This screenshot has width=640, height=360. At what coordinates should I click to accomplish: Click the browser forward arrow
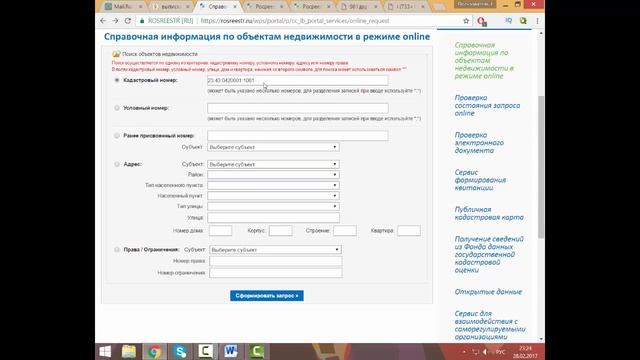(x=115, y=21)
